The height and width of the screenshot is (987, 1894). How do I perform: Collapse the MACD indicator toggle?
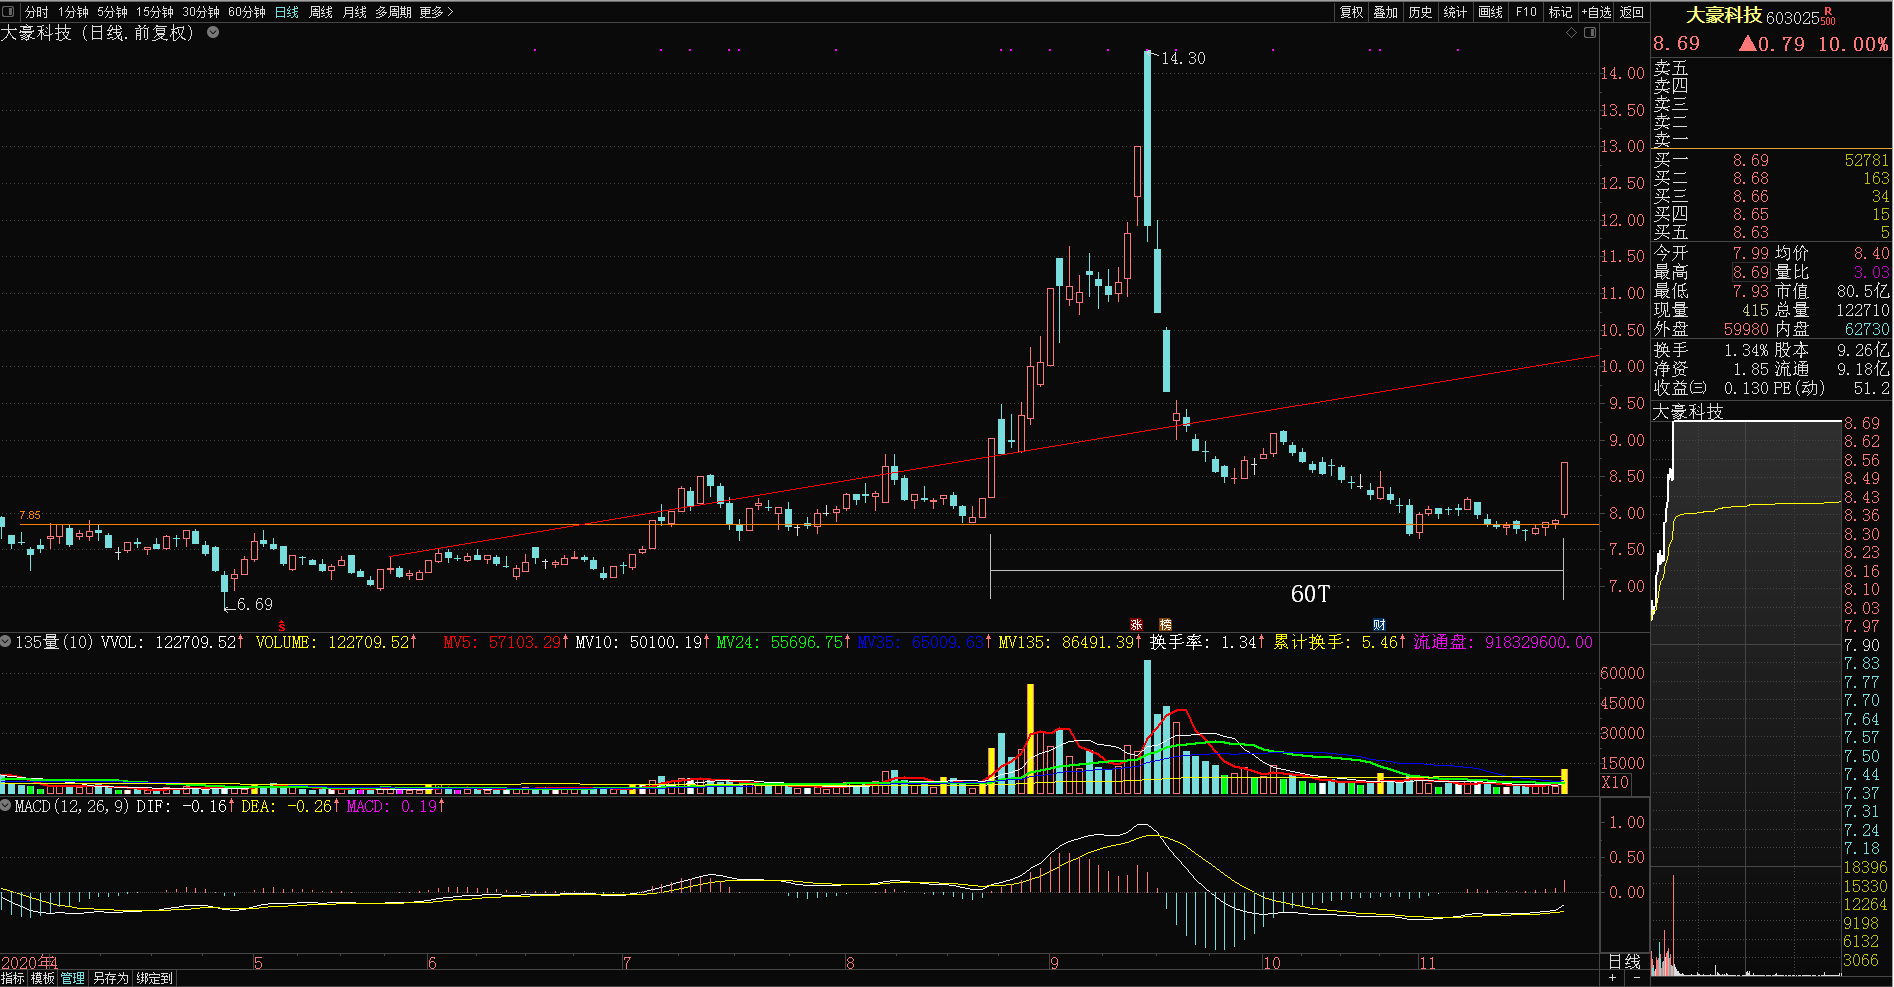point(6,805)
